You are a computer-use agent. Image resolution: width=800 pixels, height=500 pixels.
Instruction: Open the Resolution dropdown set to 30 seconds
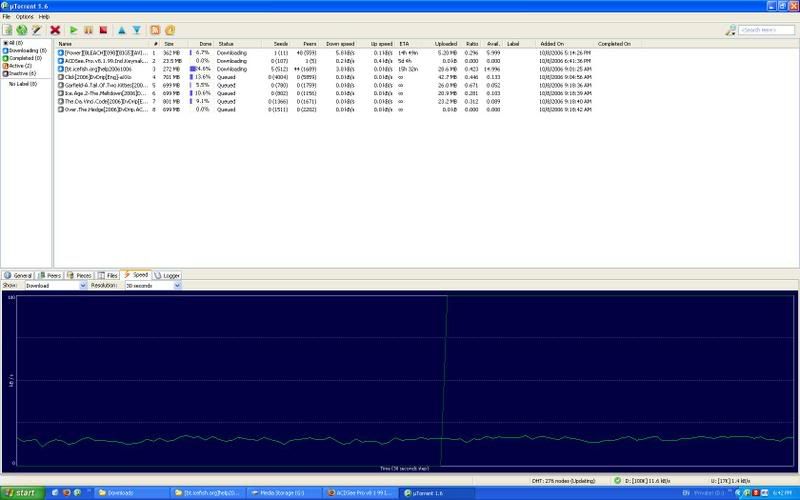pyautogui.click(x=153, y=286)
